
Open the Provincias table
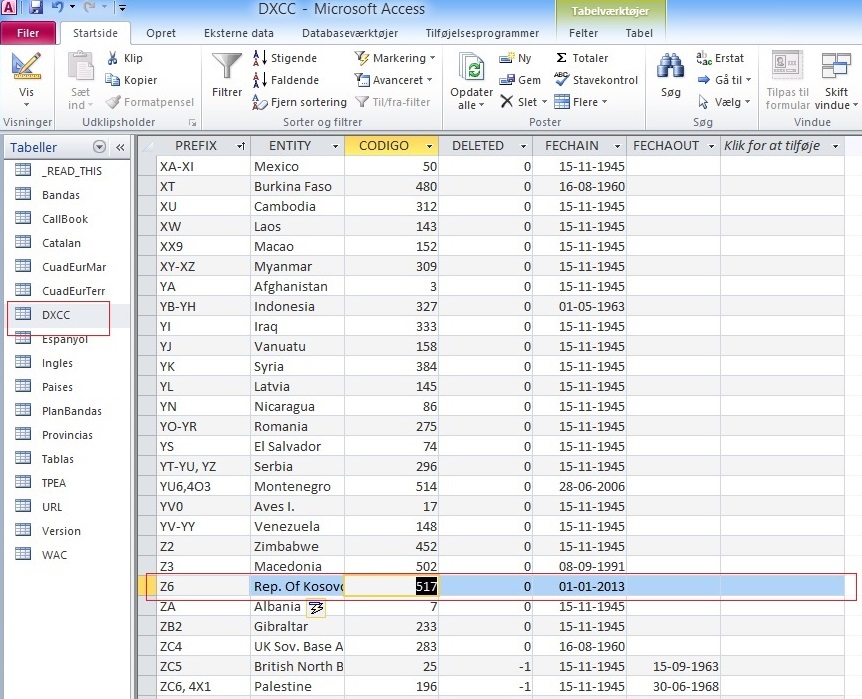coord(68,435)
